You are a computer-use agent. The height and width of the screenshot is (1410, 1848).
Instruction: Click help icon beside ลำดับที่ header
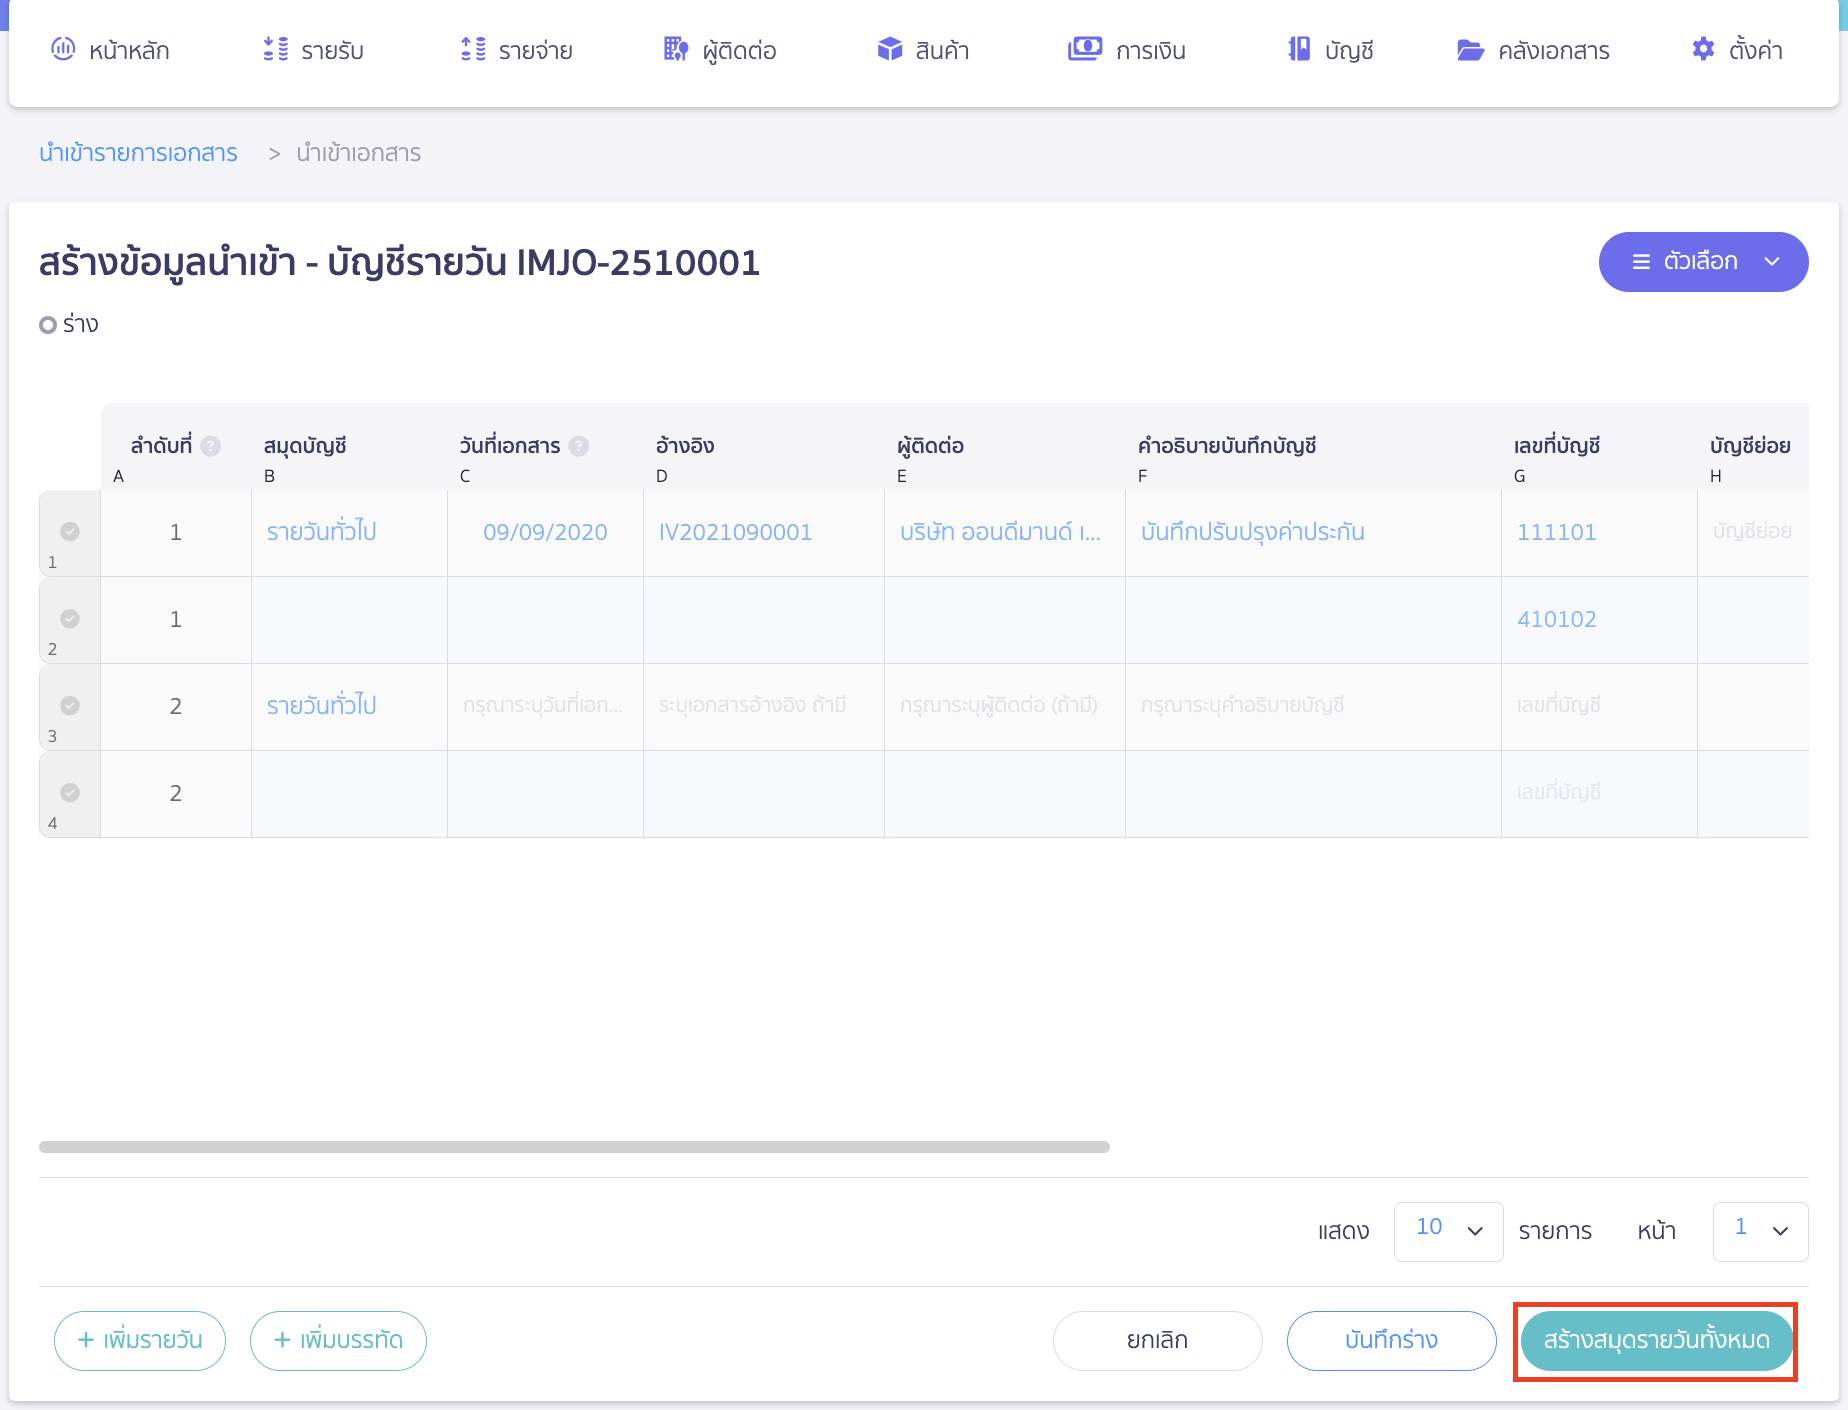211,446
